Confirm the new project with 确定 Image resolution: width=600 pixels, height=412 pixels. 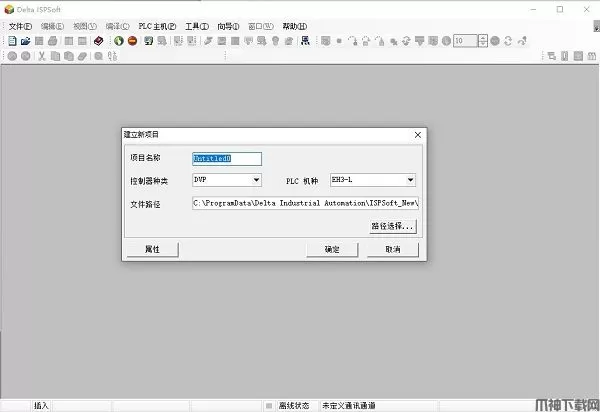[332, 249]
